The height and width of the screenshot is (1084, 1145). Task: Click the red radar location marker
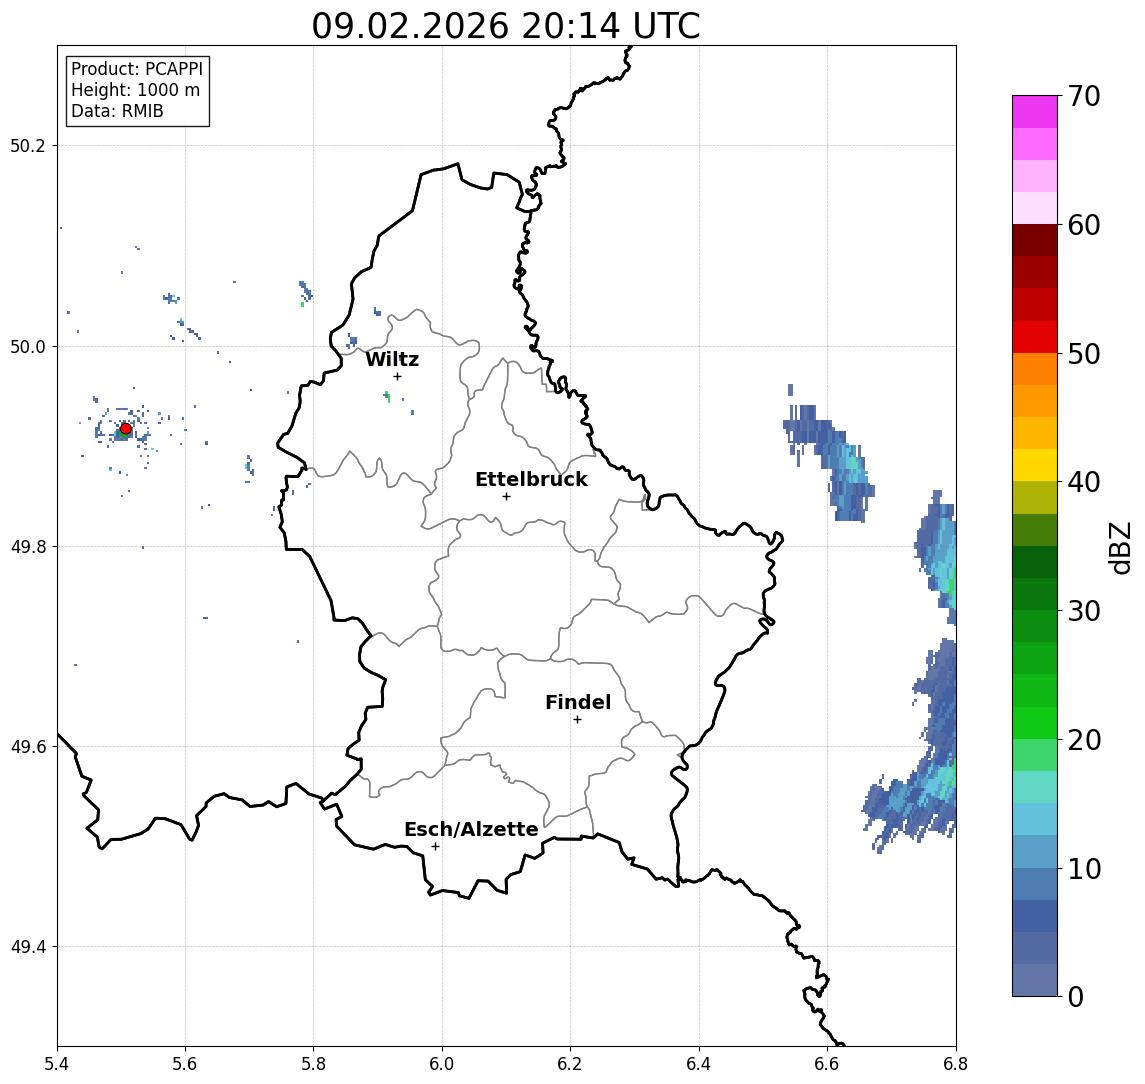126,429
